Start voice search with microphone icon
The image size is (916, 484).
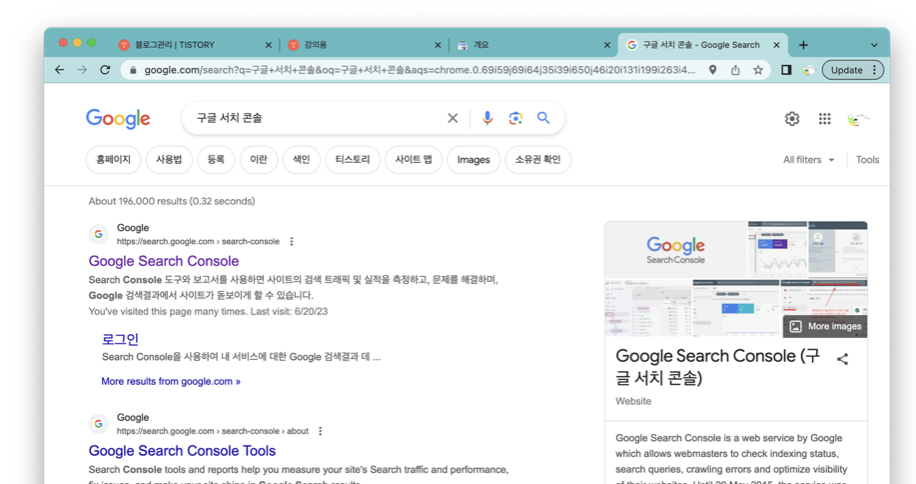(x=487, y=119)
